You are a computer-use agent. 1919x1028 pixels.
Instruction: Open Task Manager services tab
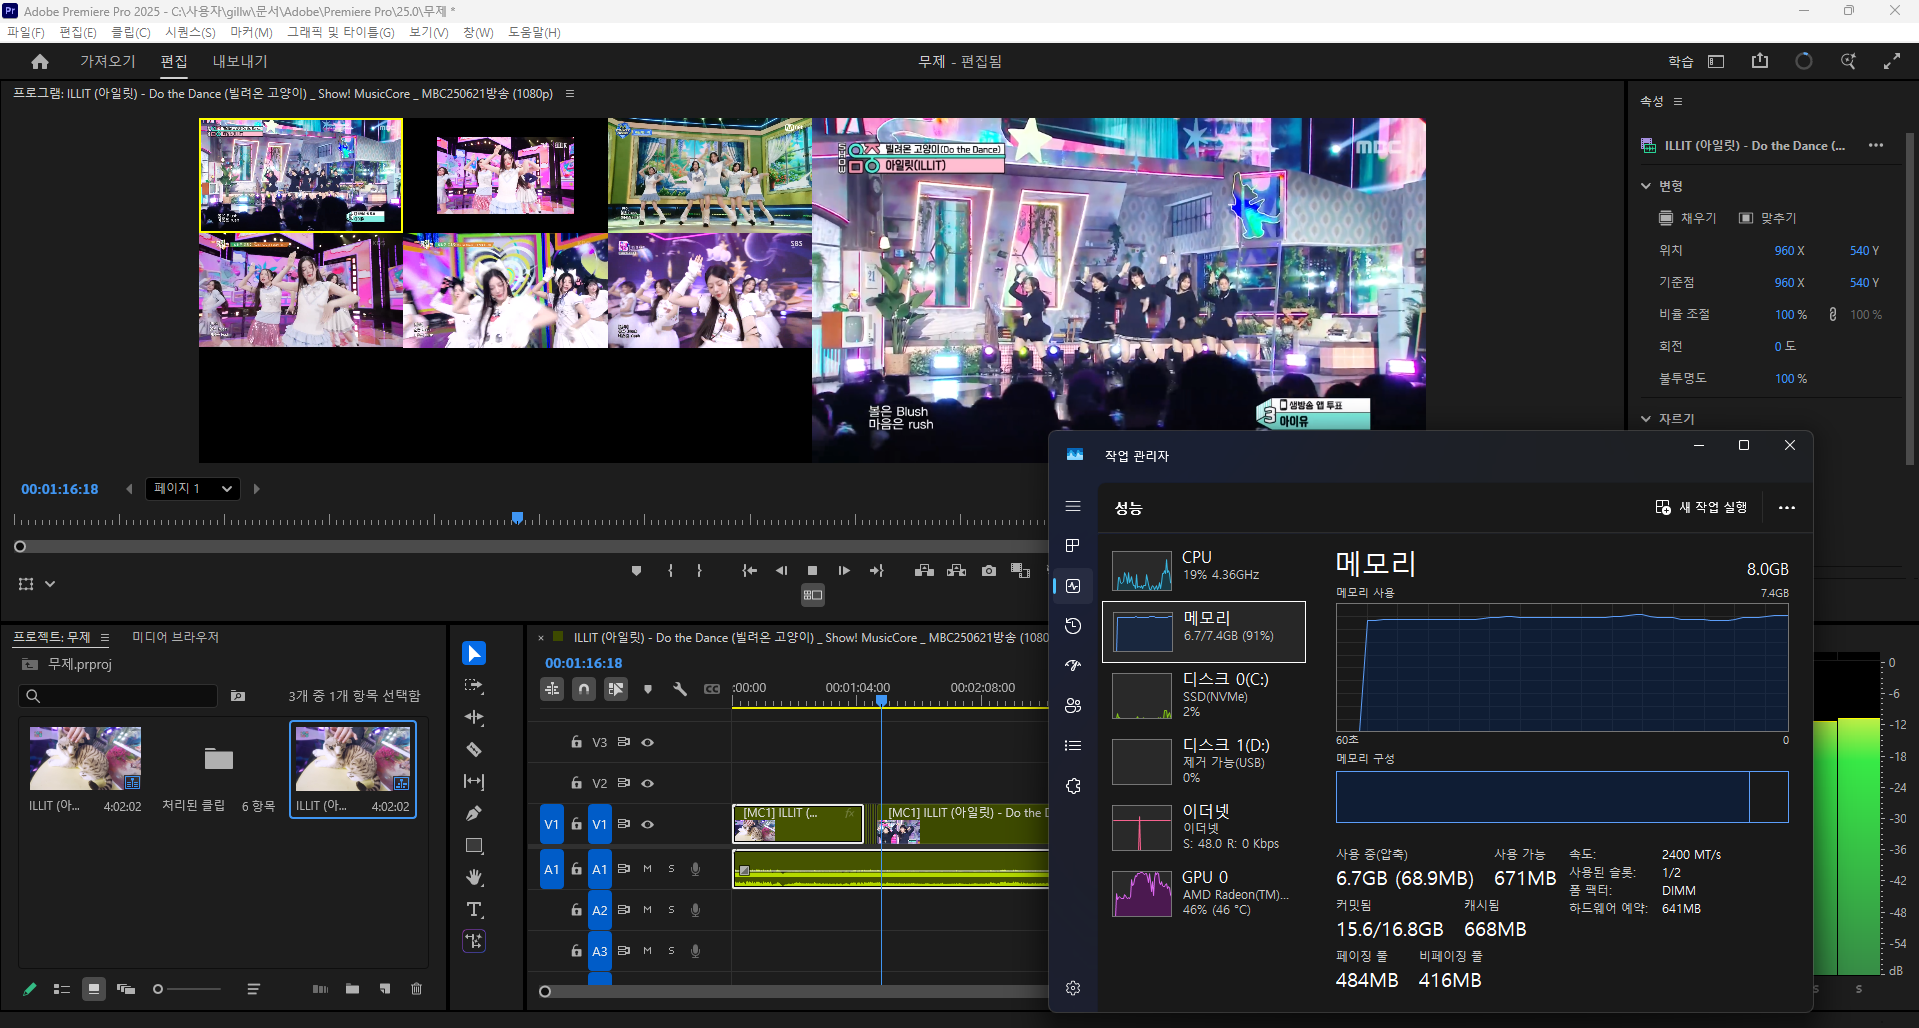click(1073, 786)
